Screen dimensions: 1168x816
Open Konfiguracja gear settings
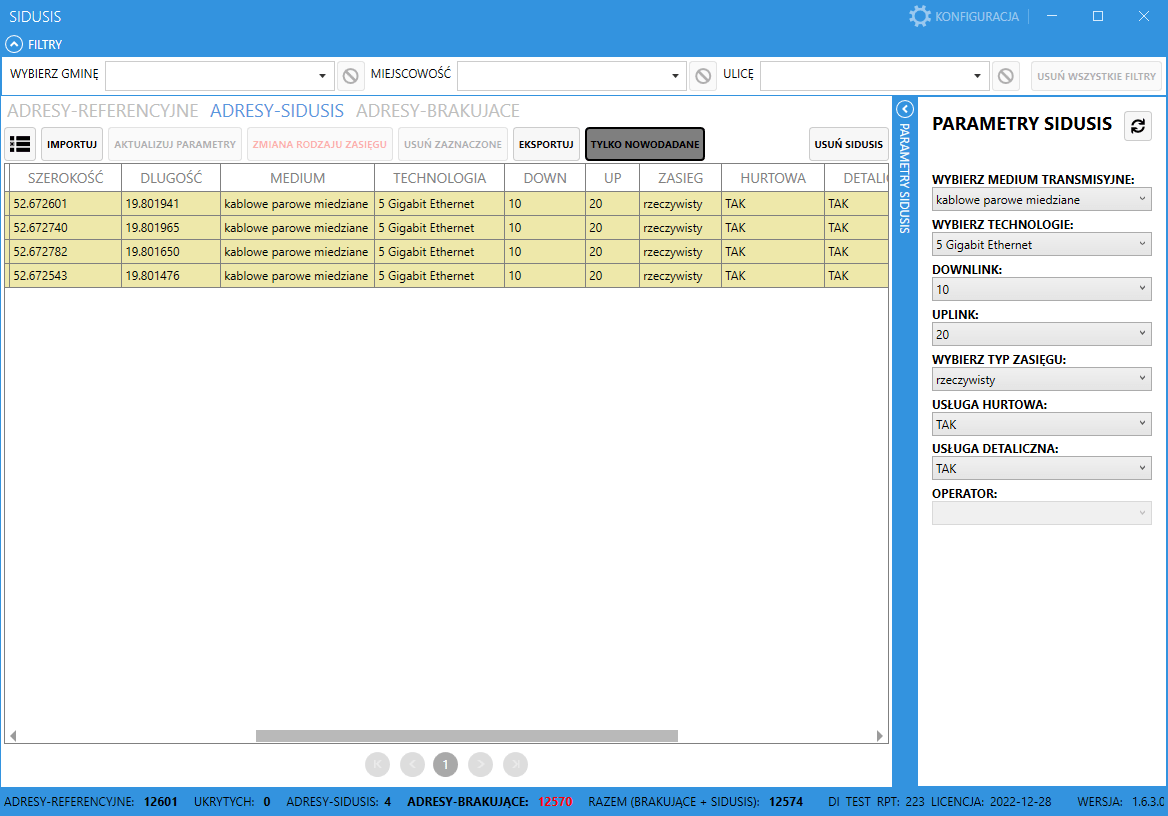point(919,16)
